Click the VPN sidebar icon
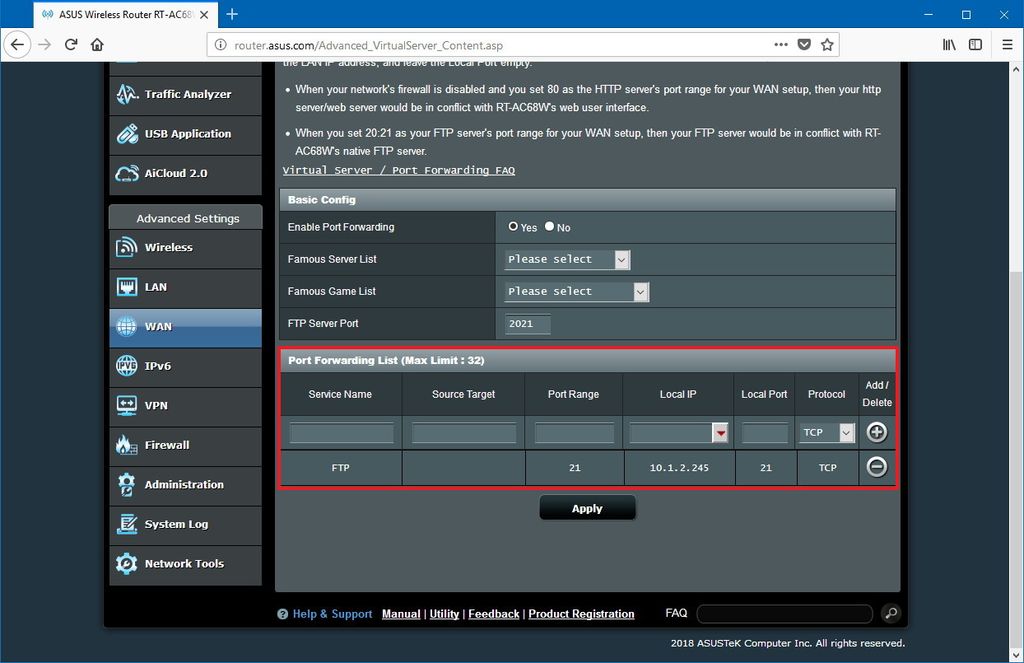The height and width of the screenshot is (663, 1024). coord(127,406)
